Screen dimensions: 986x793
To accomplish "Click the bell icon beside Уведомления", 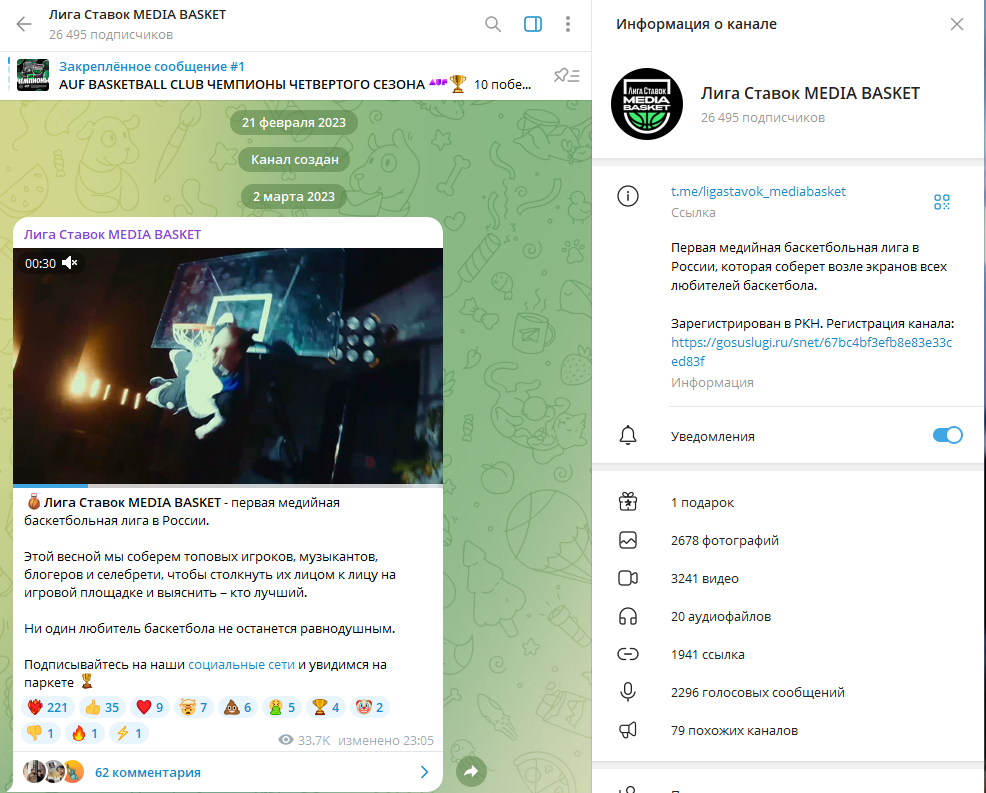I will click(x=628, y=435).
